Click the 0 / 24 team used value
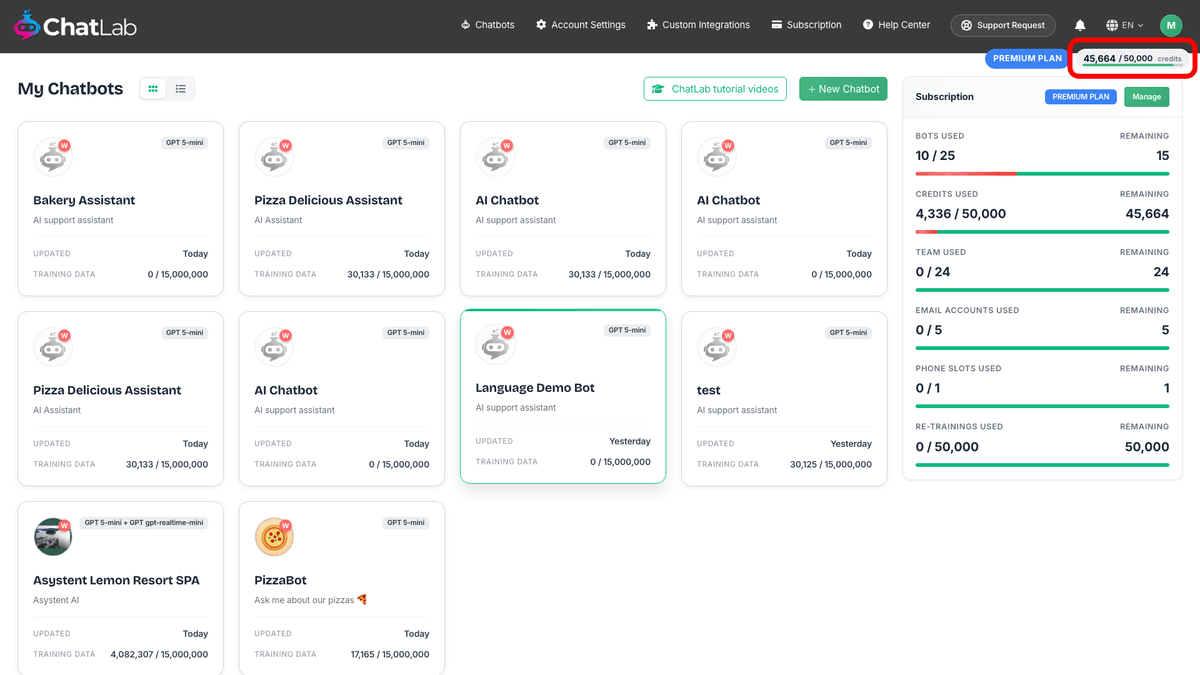 pyautogui.click(x=933, y=272)
